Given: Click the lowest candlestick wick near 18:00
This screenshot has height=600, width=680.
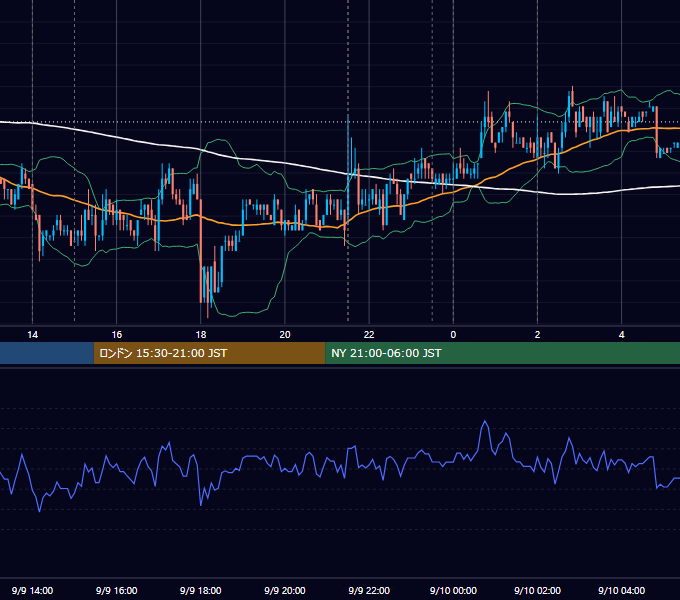Looking at the screenshot, I should click(208, 311).
